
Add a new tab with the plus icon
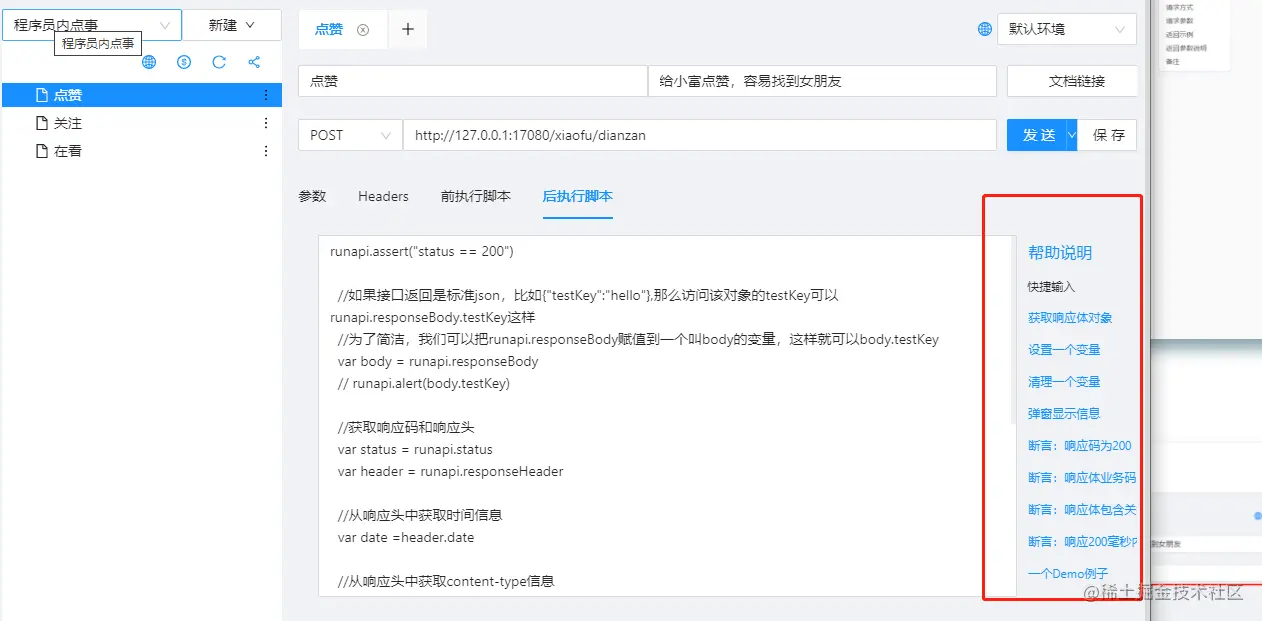407,29
